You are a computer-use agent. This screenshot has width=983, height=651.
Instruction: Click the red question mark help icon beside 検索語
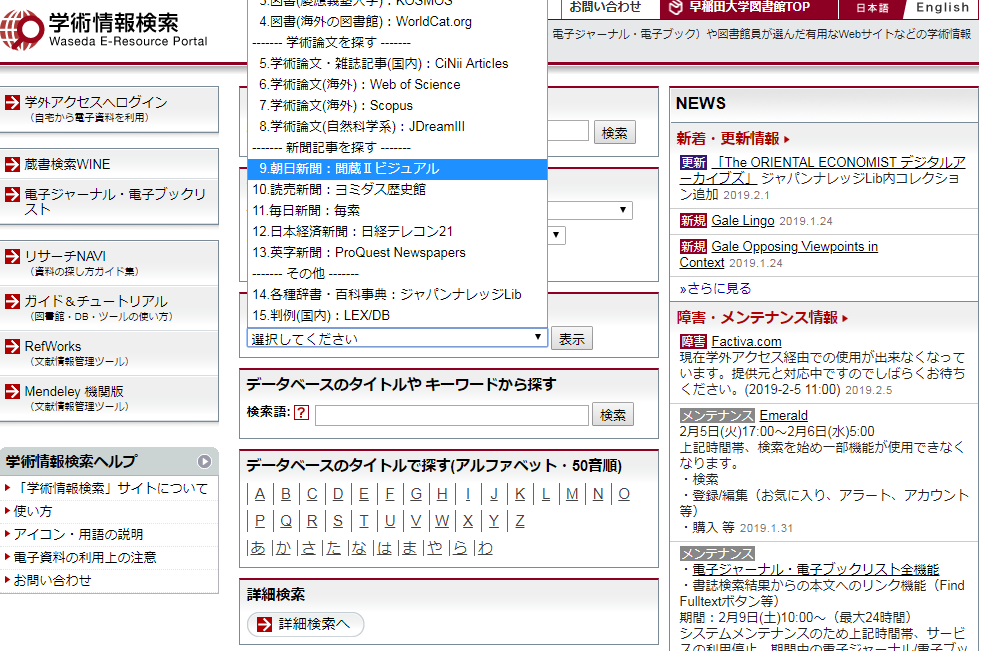(302, 412)
